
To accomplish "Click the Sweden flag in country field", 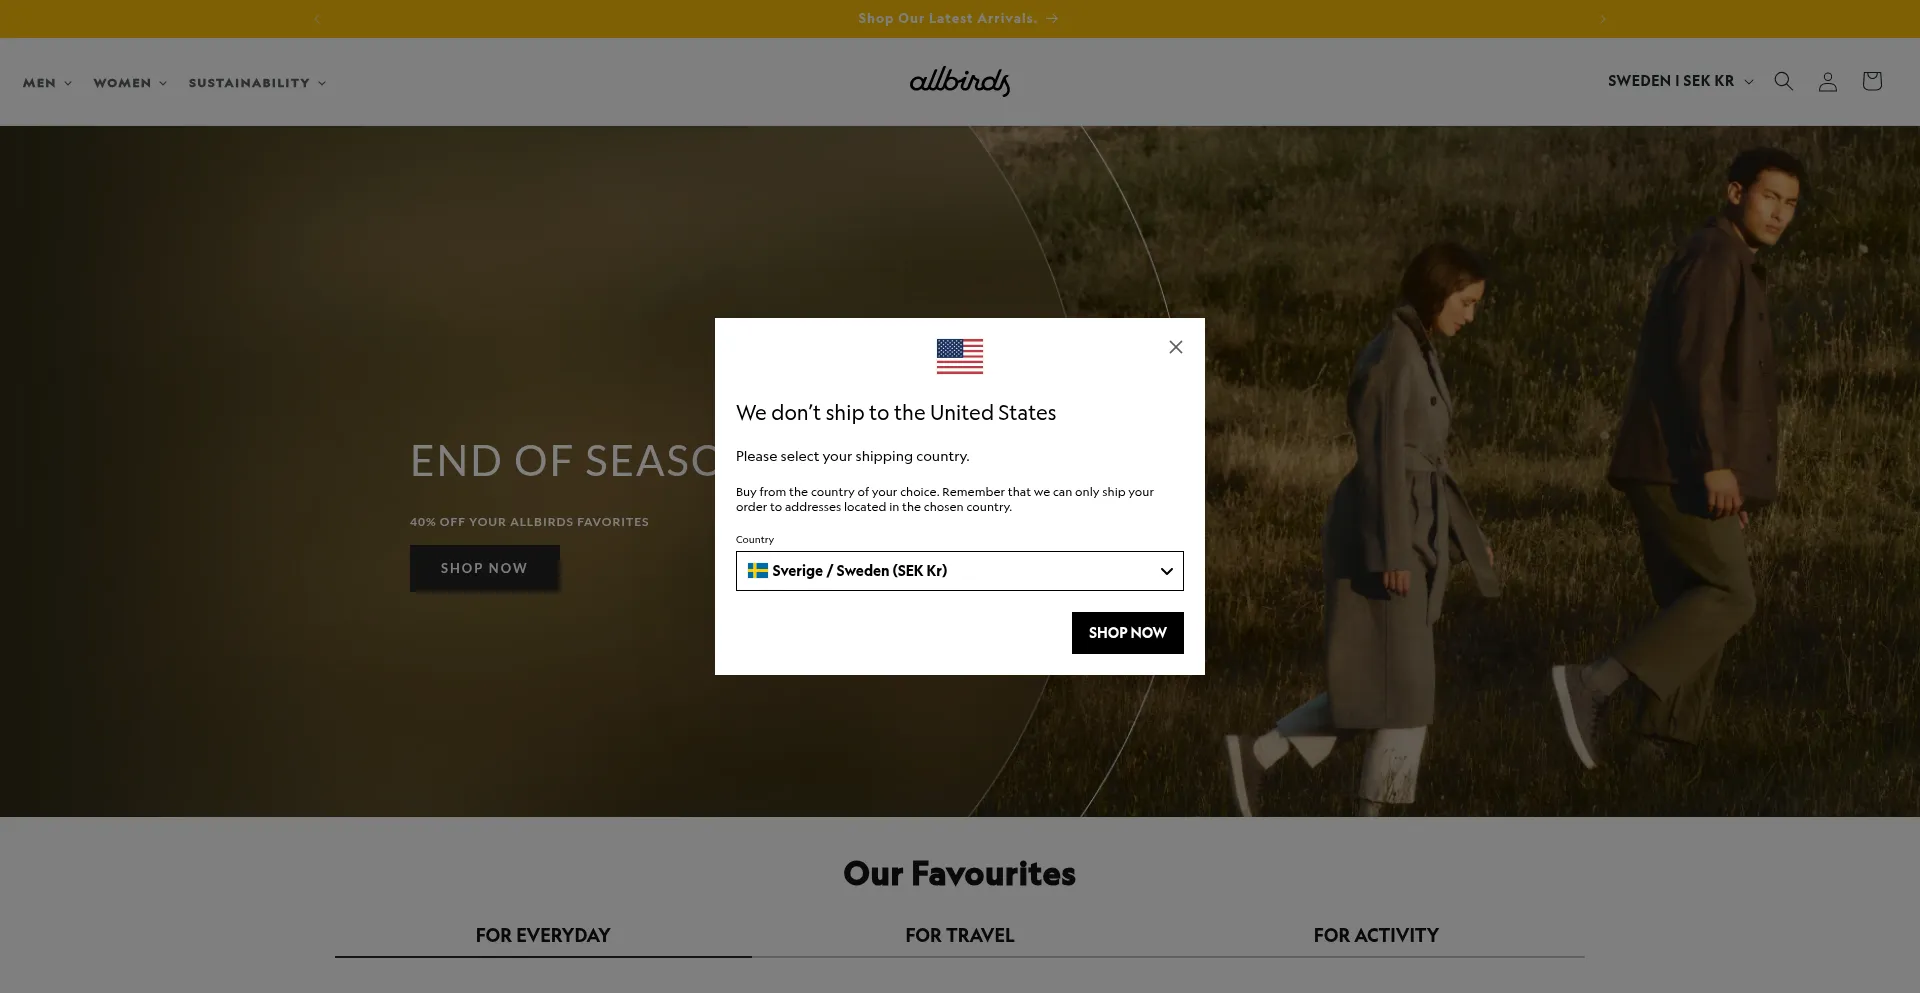I will [x=758, y=571].
